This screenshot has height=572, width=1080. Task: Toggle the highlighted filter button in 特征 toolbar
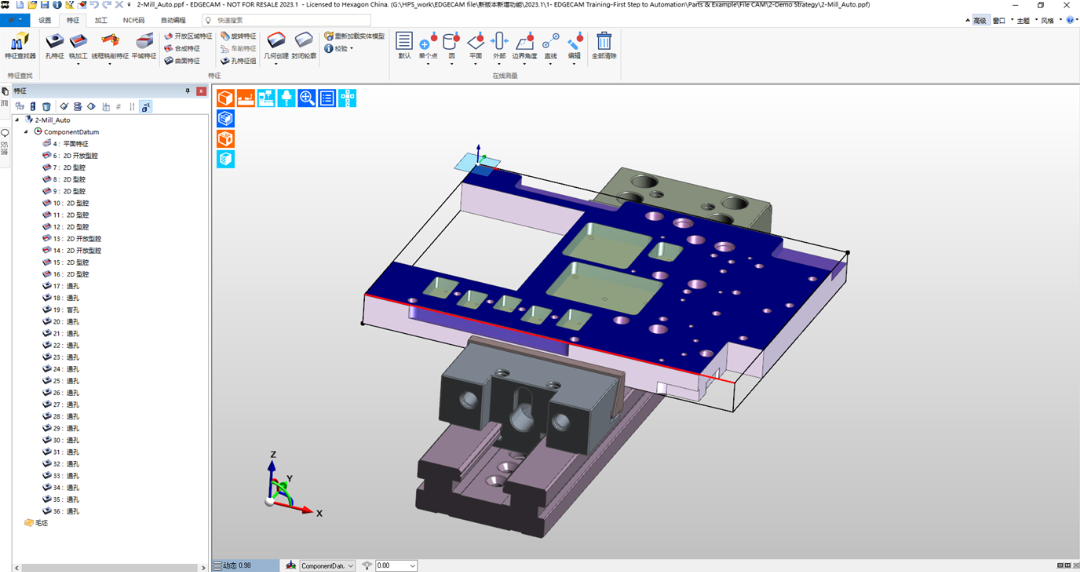(145, 107)
